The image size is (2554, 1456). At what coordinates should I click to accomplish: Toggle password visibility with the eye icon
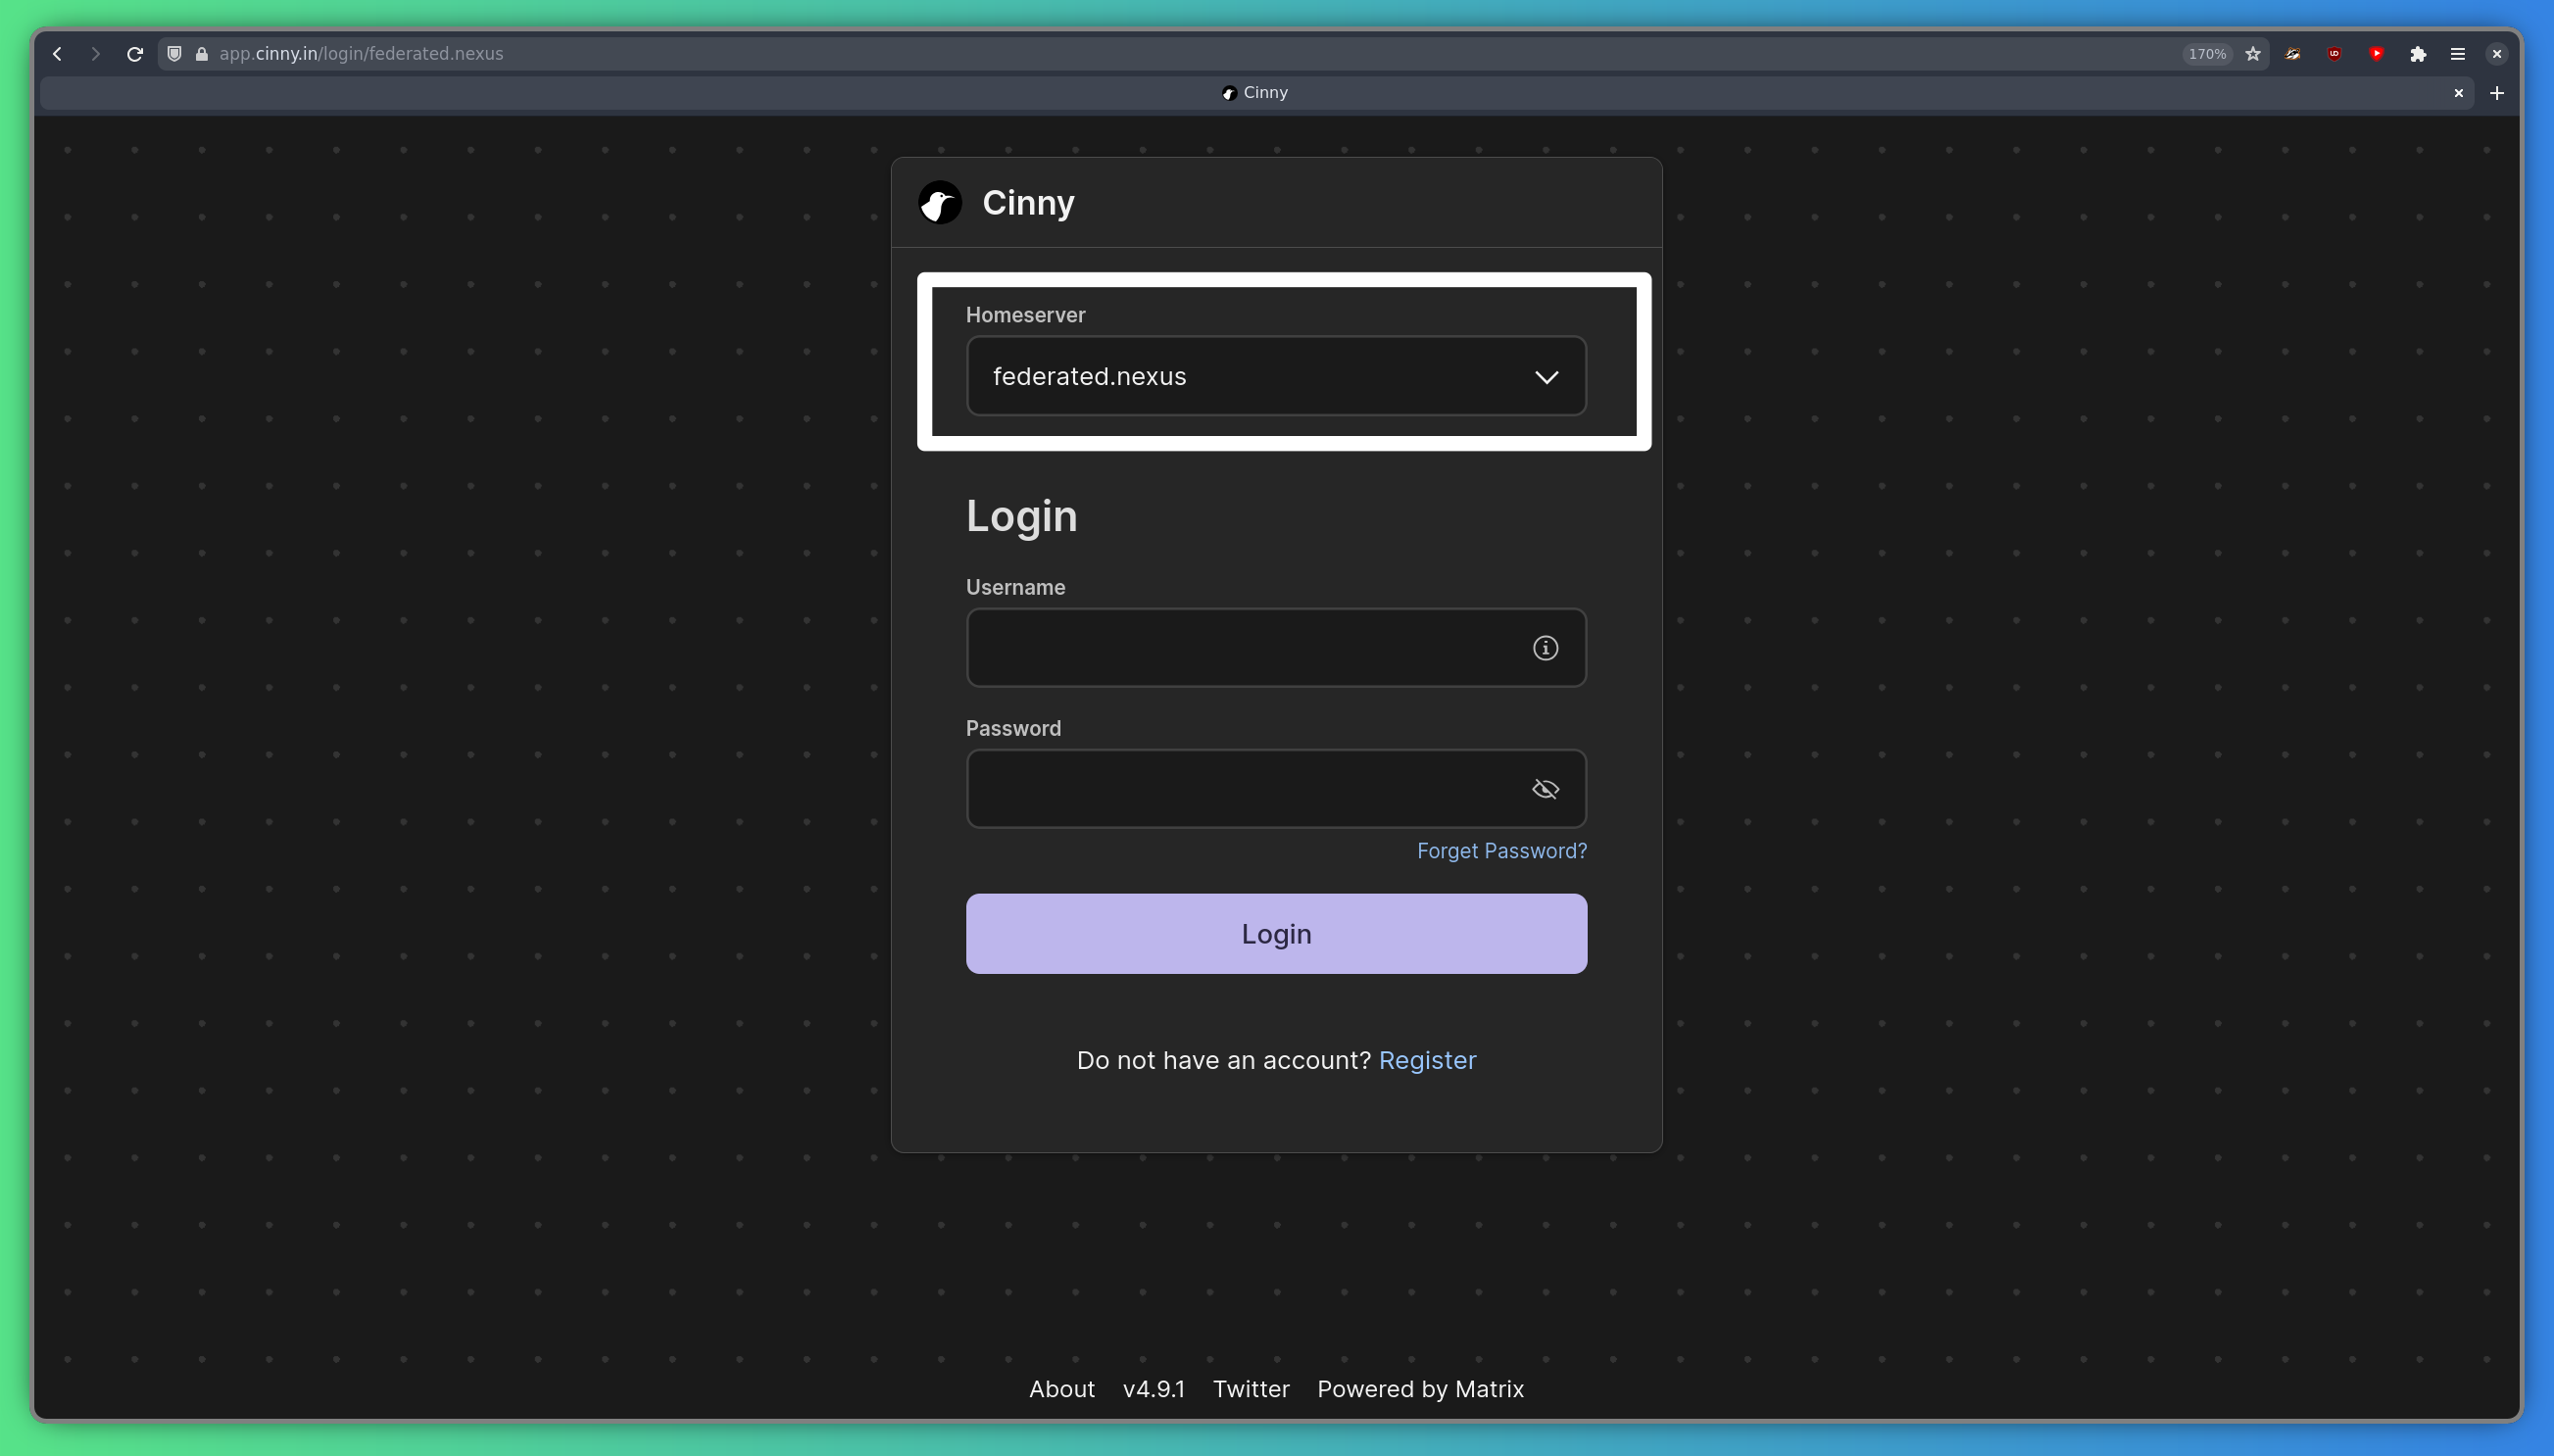(1544, 788)
